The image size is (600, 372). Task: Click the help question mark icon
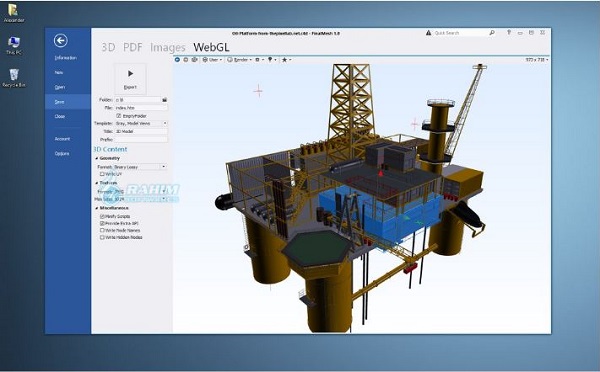[x=509, y=33]
